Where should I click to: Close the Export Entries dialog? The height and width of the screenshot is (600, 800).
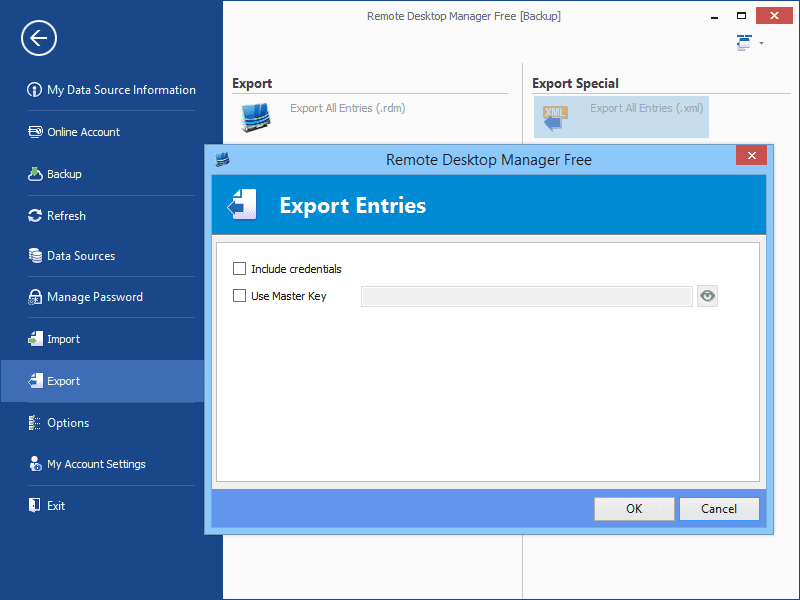click(x=751, y=156)
